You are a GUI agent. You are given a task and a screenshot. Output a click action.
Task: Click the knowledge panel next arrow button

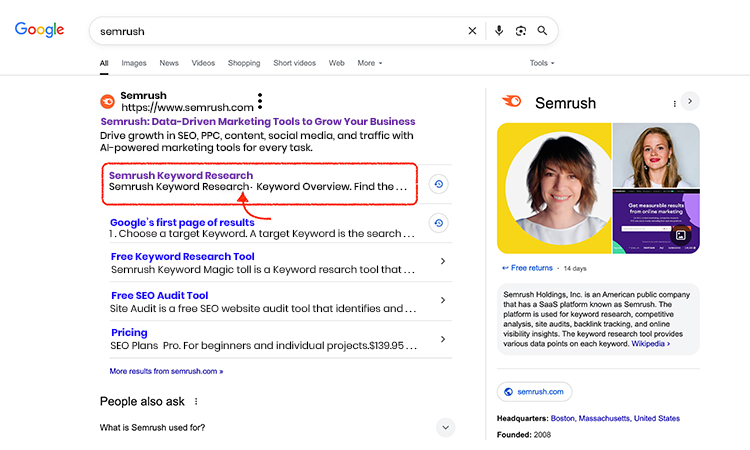coord(690,101)
